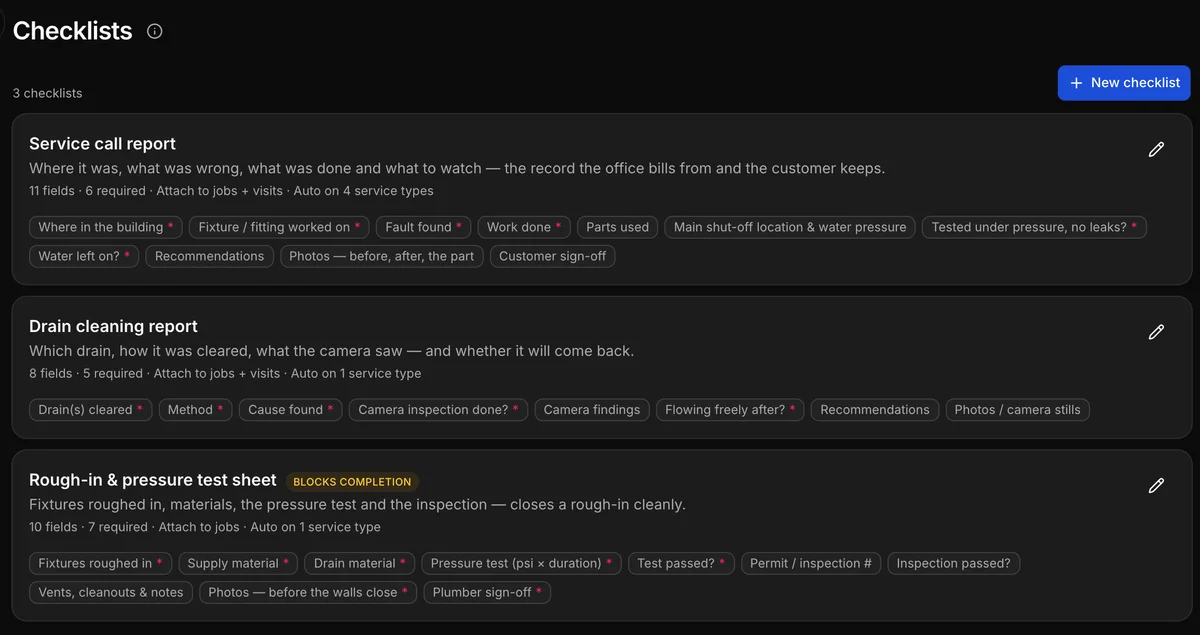This screenshot has height=635, width=1200.
Task: Edit the Rough-in & pressure test sheet
Action: point(1156,486)
